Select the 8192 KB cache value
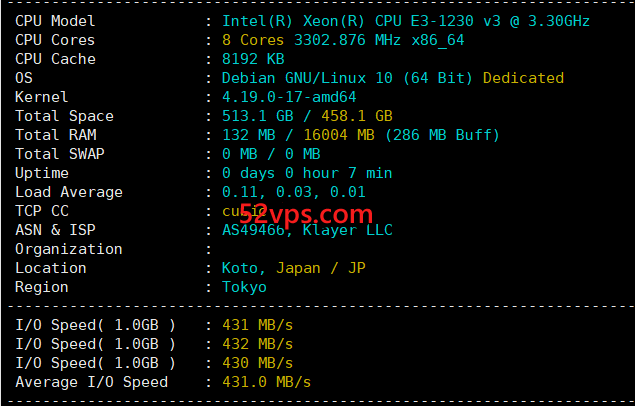Screen dimensions: 635x406 coord(253,59)
